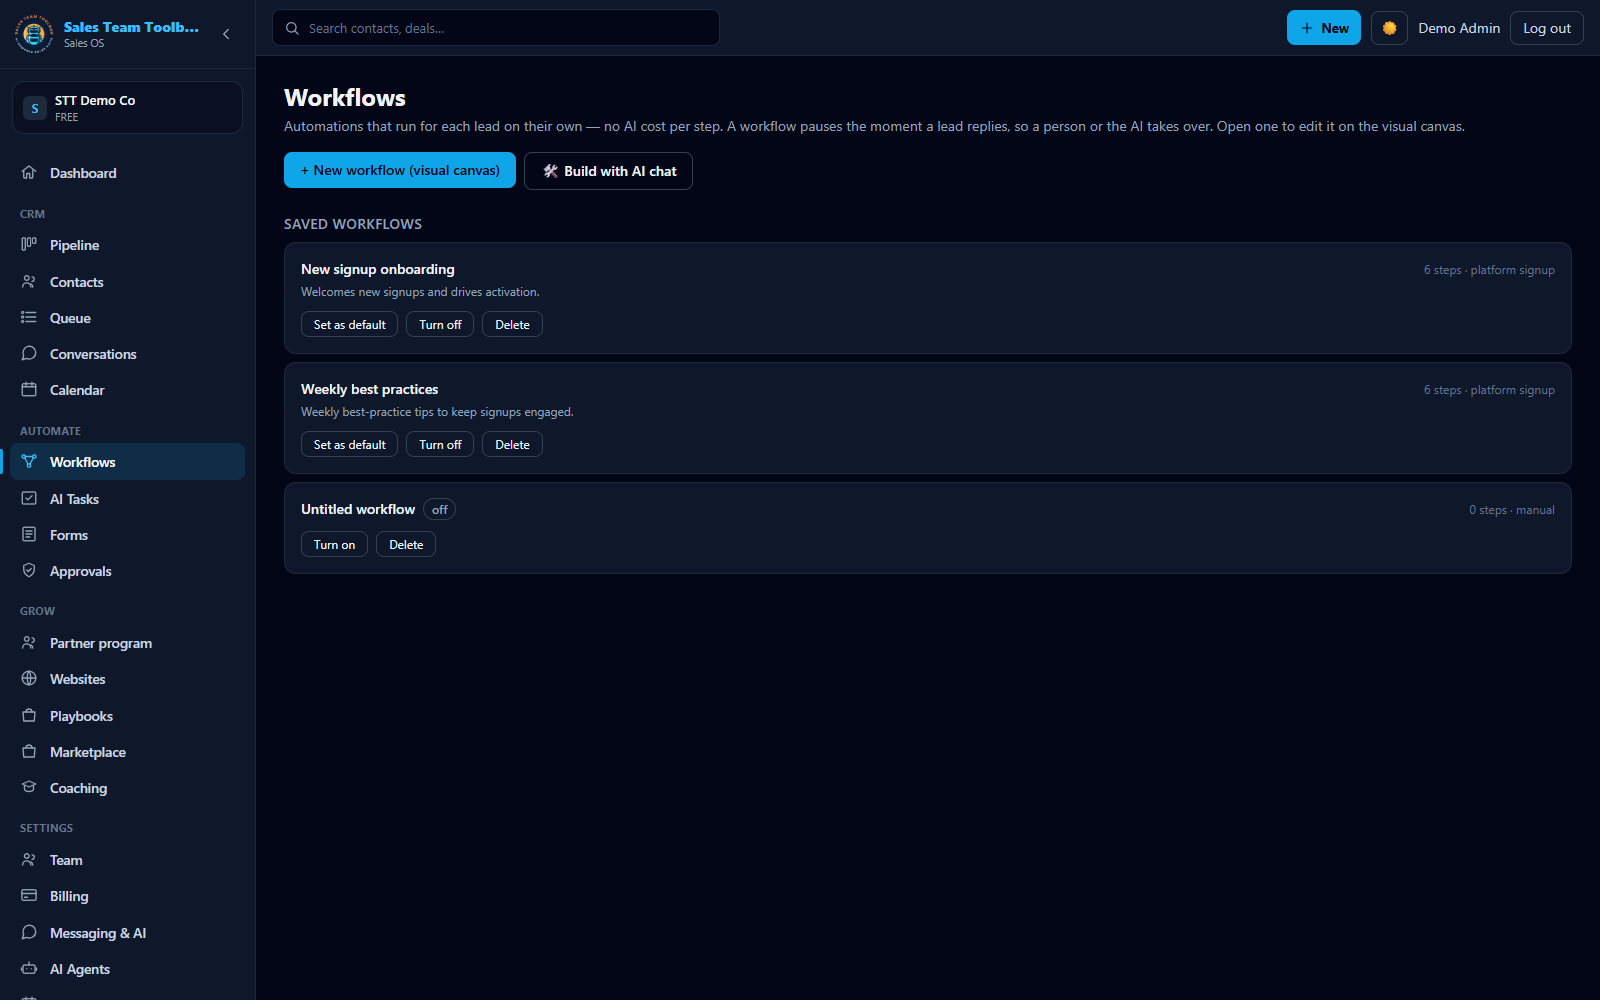Open Coaching in Grow section

point(127,788)
